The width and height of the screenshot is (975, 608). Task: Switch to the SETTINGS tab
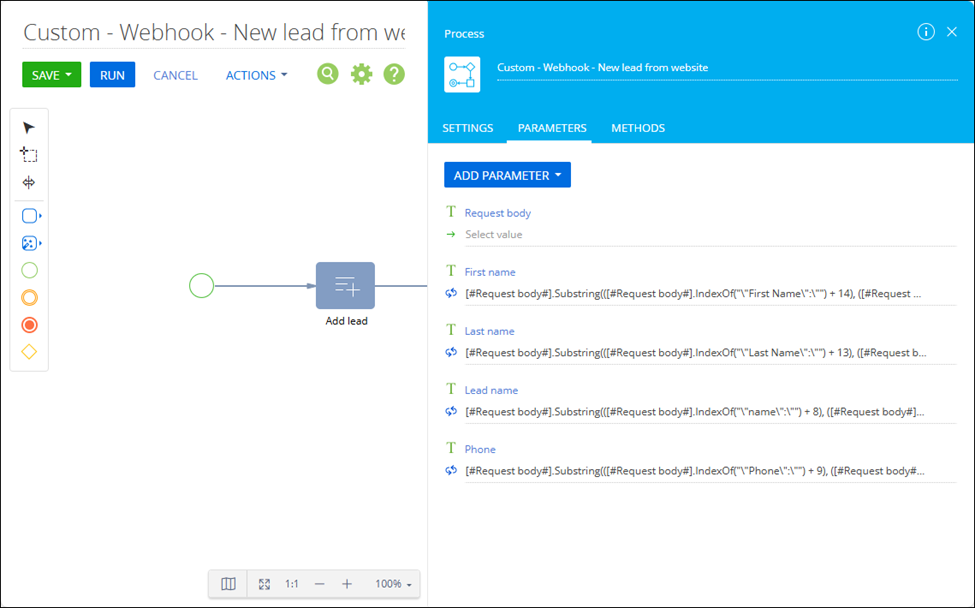(468, 128)
